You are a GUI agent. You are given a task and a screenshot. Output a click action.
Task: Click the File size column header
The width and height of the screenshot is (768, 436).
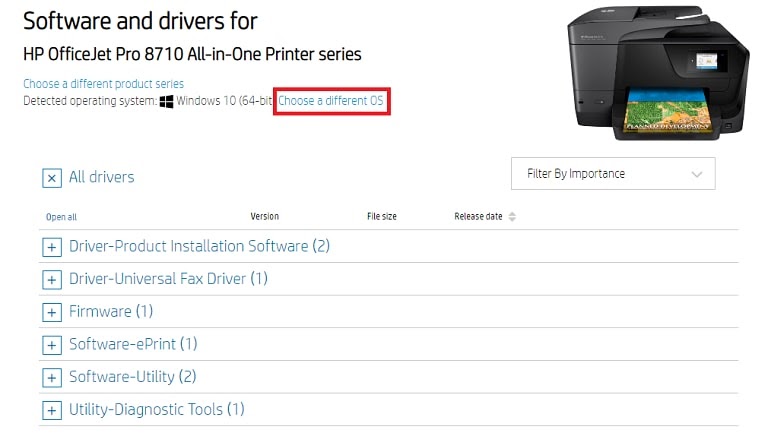382,216
